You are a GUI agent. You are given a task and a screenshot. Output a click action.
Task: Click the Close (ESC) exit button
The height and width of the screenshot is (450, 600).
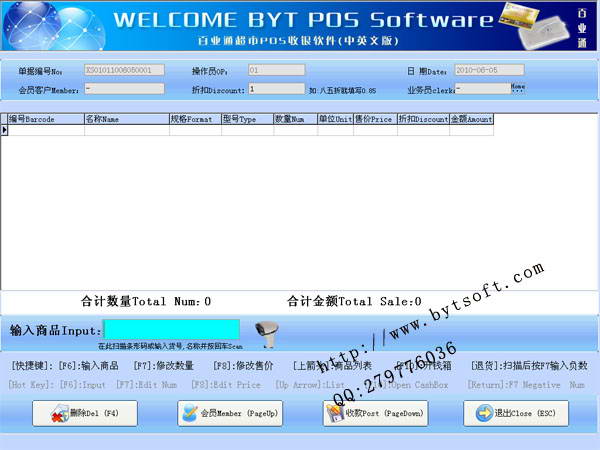click(x=516, y=413)
